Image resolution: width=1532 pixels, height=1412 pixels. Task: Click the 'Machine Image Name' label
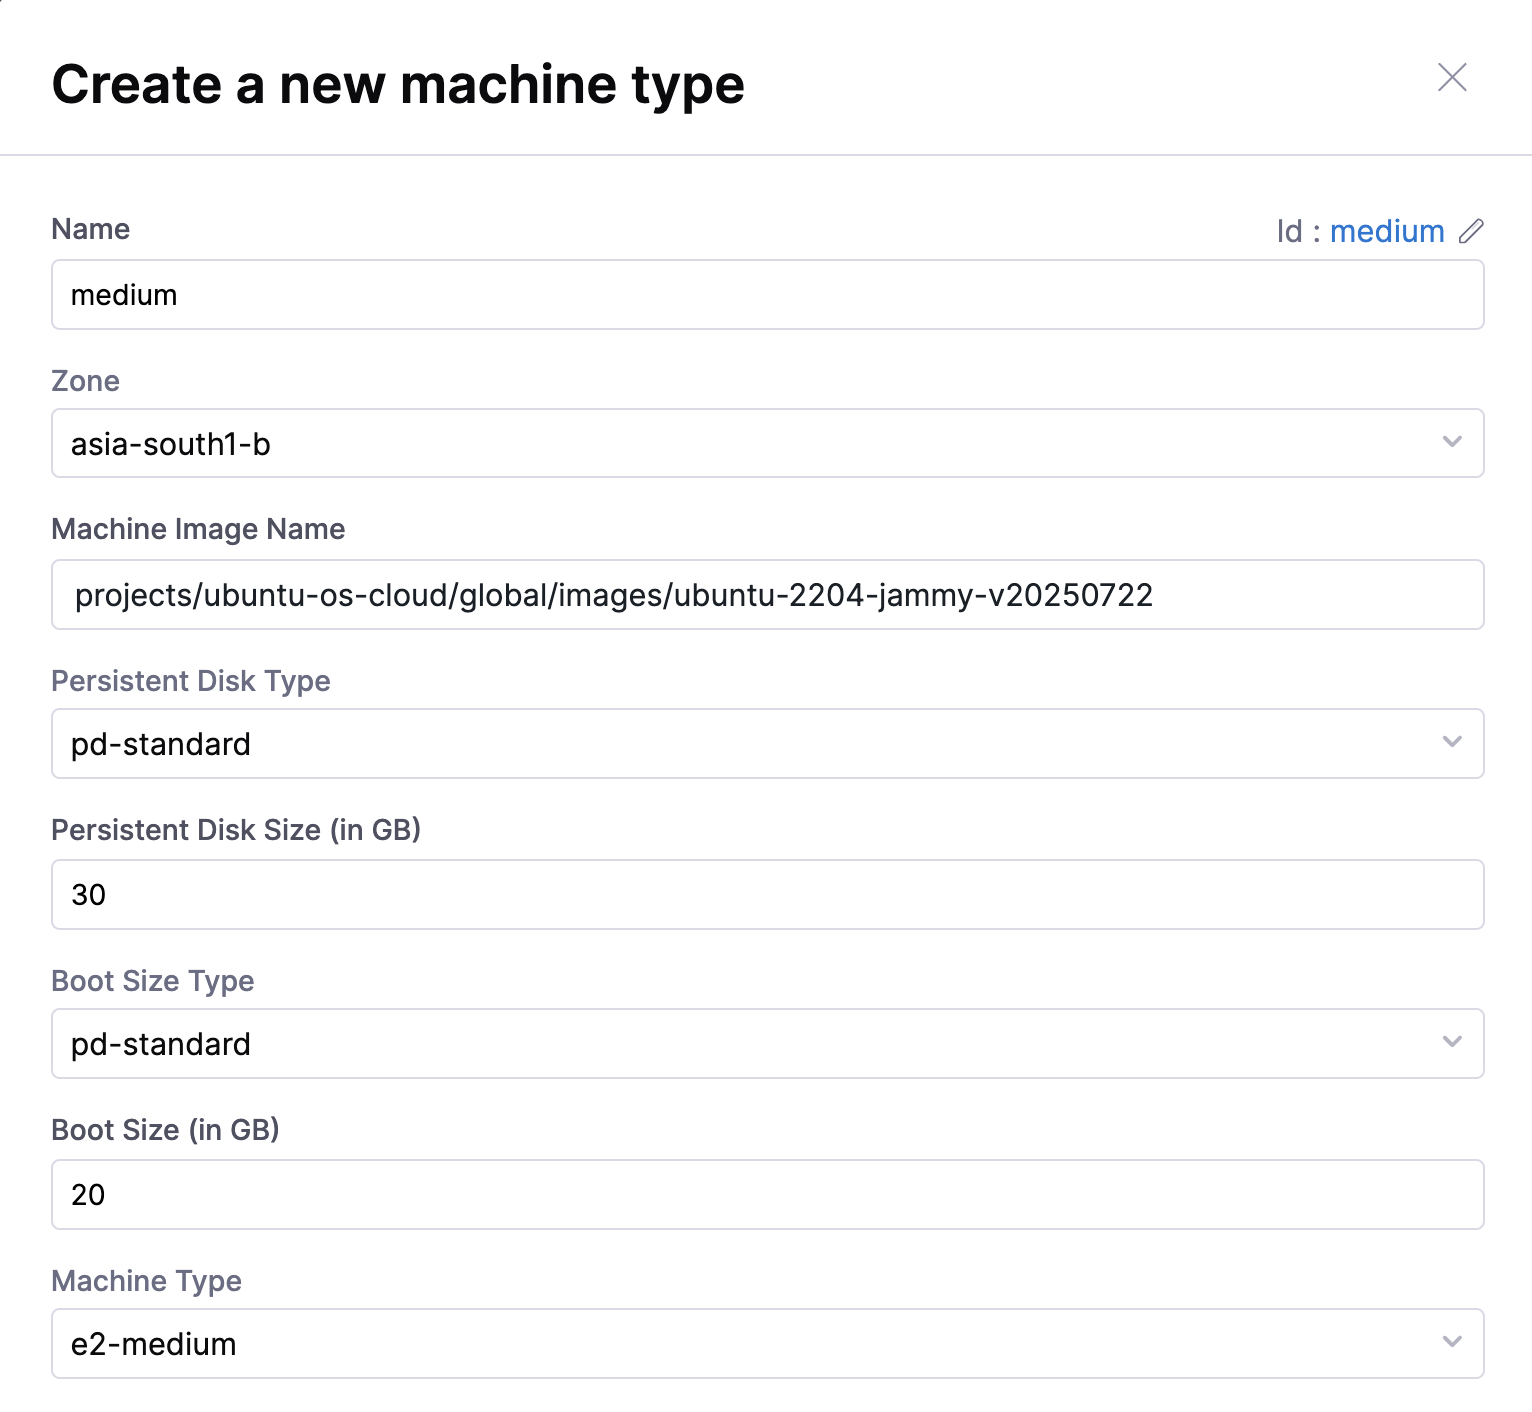point(198,529)
